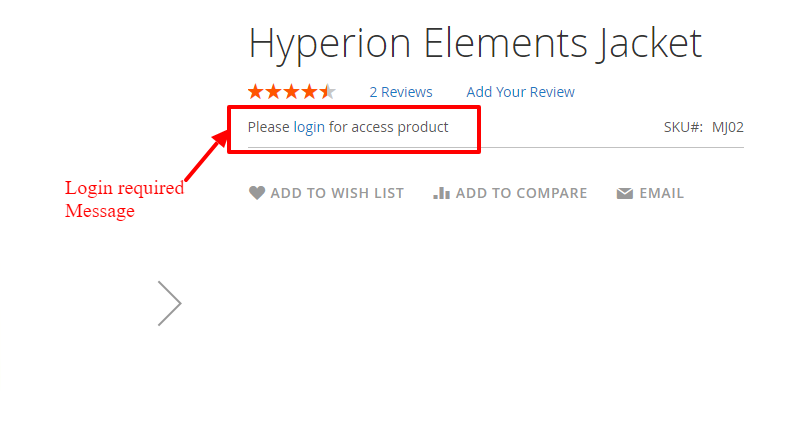The image size is (792, 424).
Task: Click the third orange rating star
Action: point(291,92)
